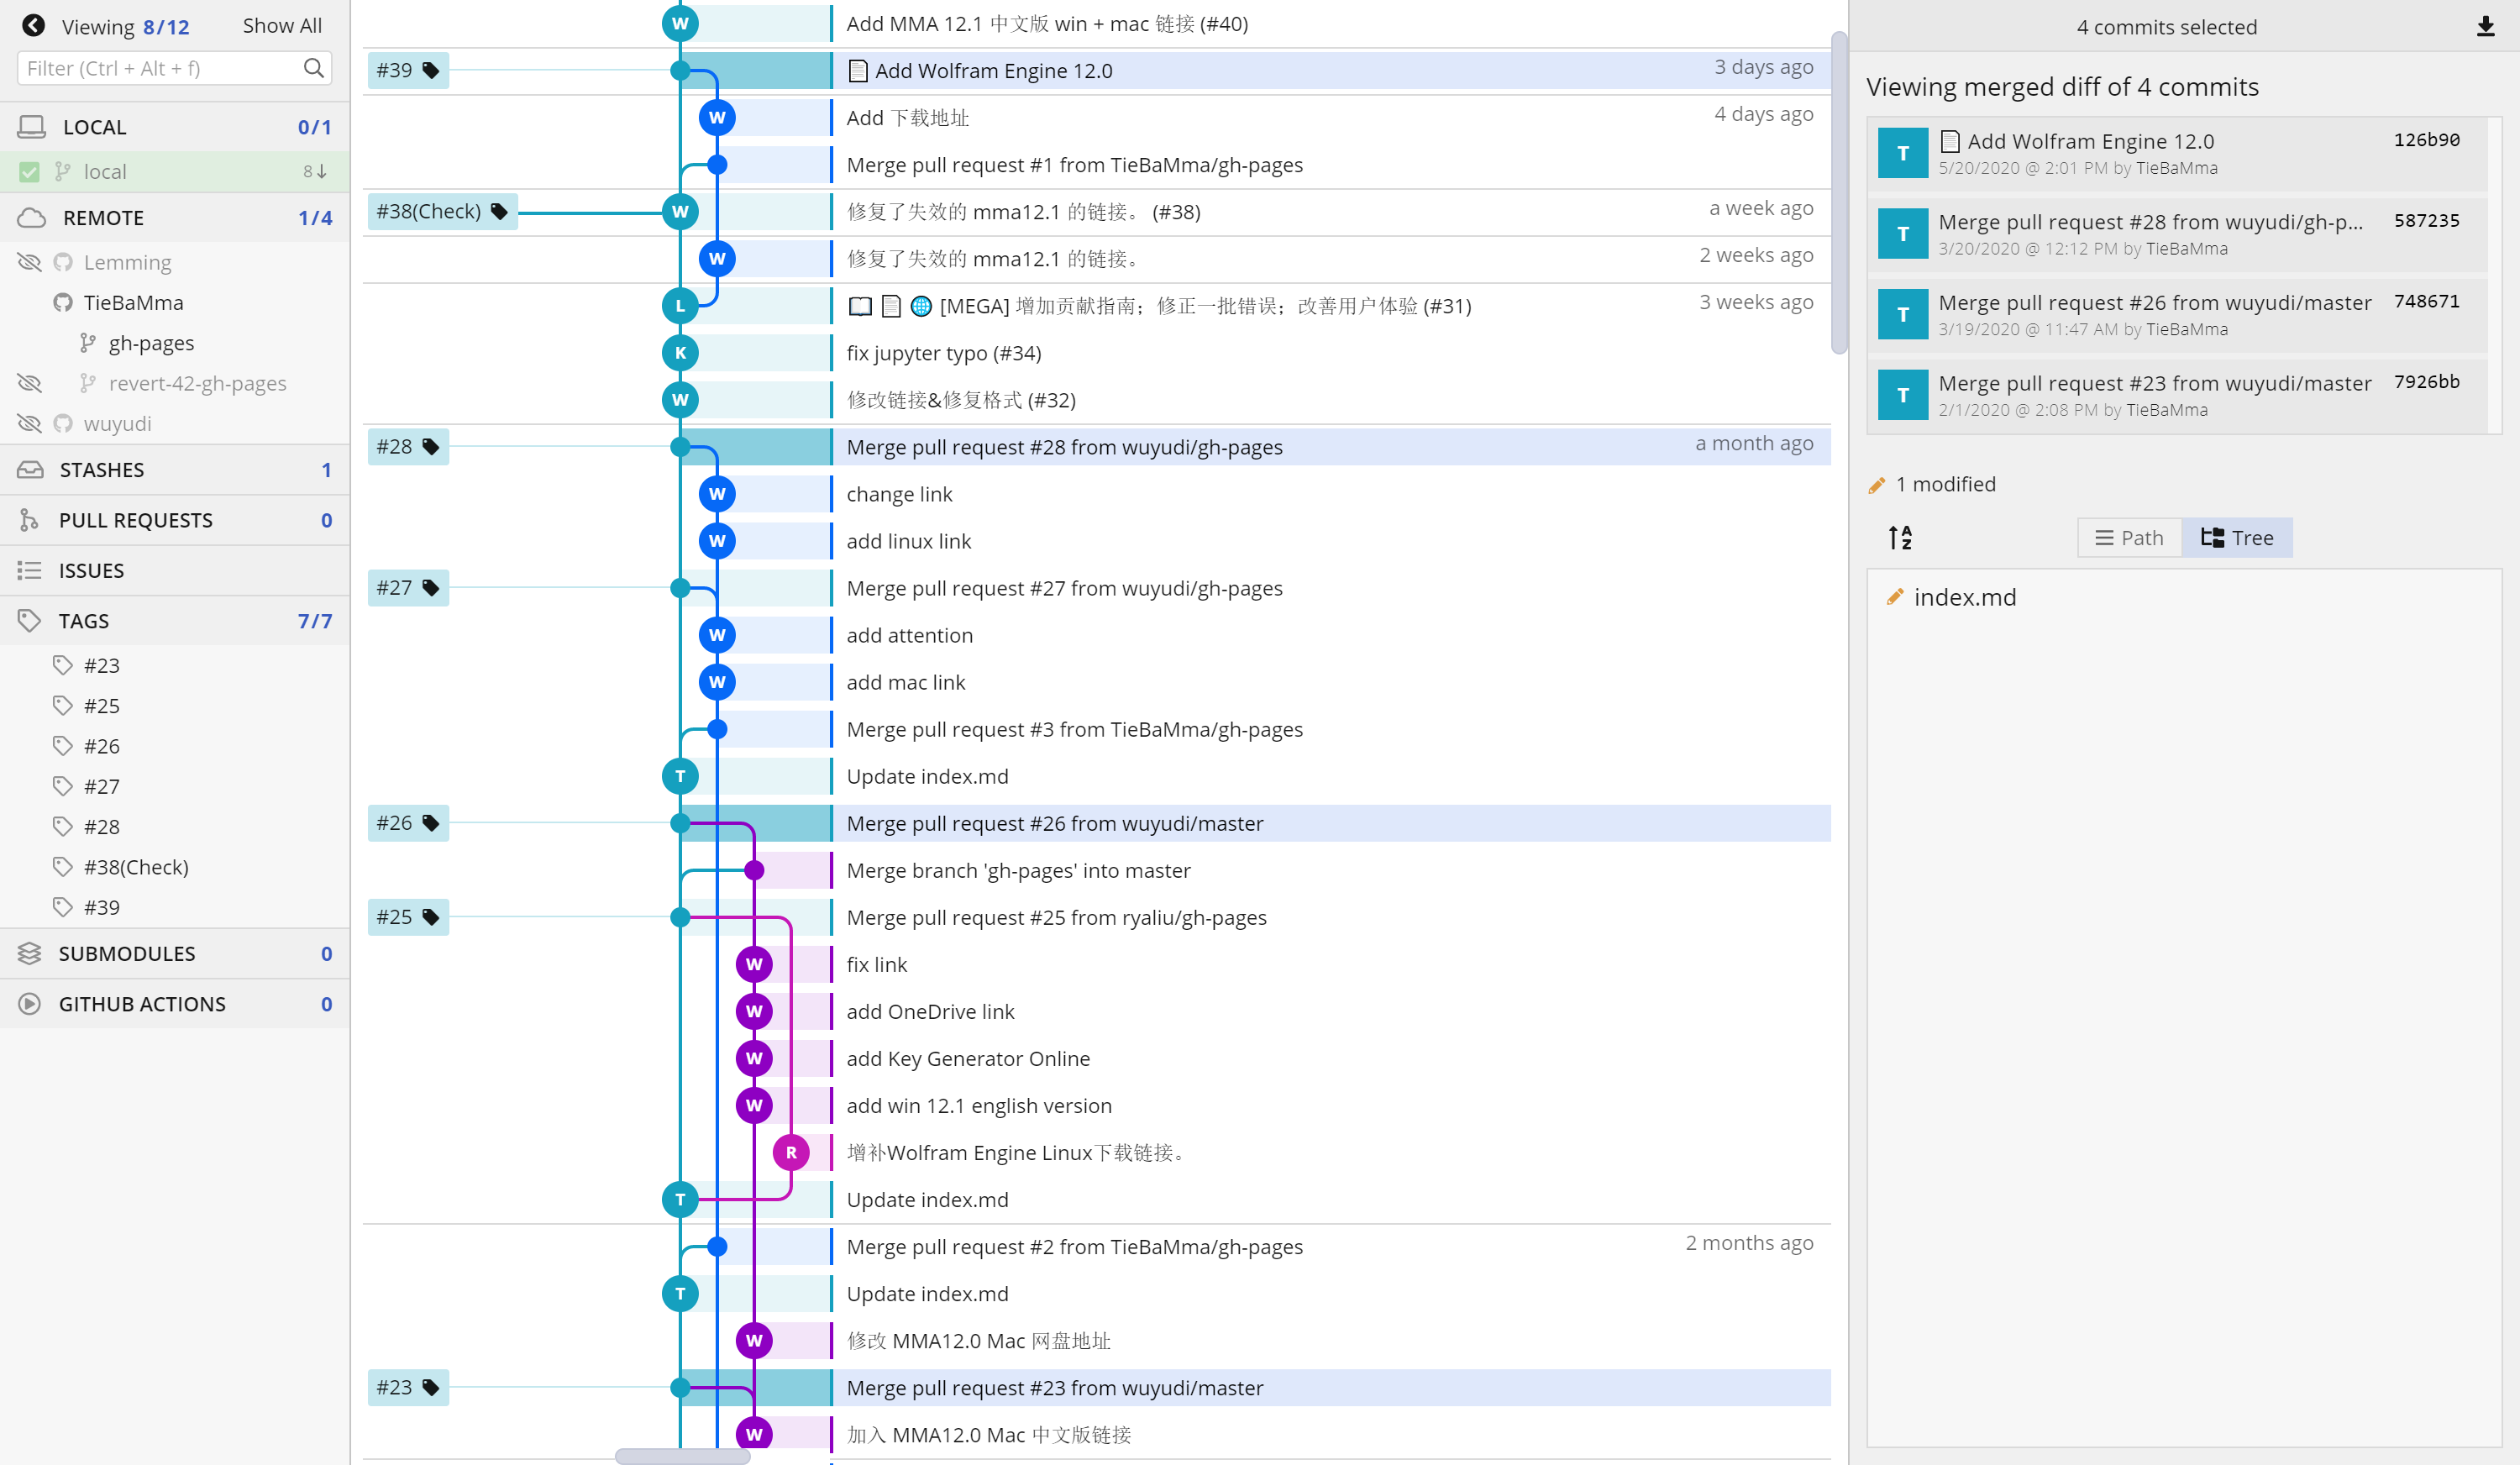The height and width of the screenshot is (1465, 2520).
Task: Click the Show All link
Action: (x=281, y=25)
